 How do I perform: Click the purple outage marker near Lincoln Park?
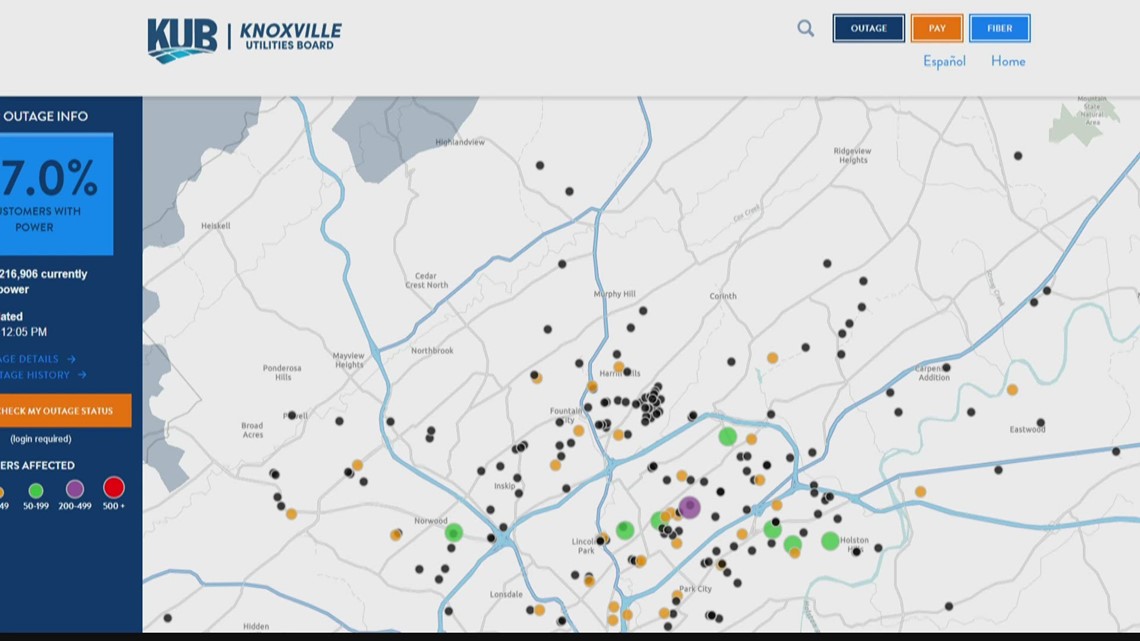689,506
